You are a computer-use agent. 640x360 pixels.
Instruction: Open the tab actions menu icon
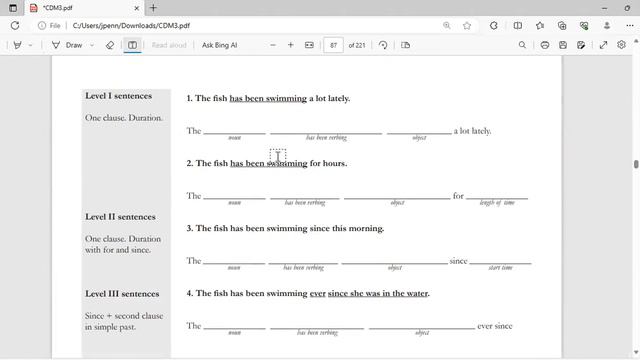click(x=13, y=8)
